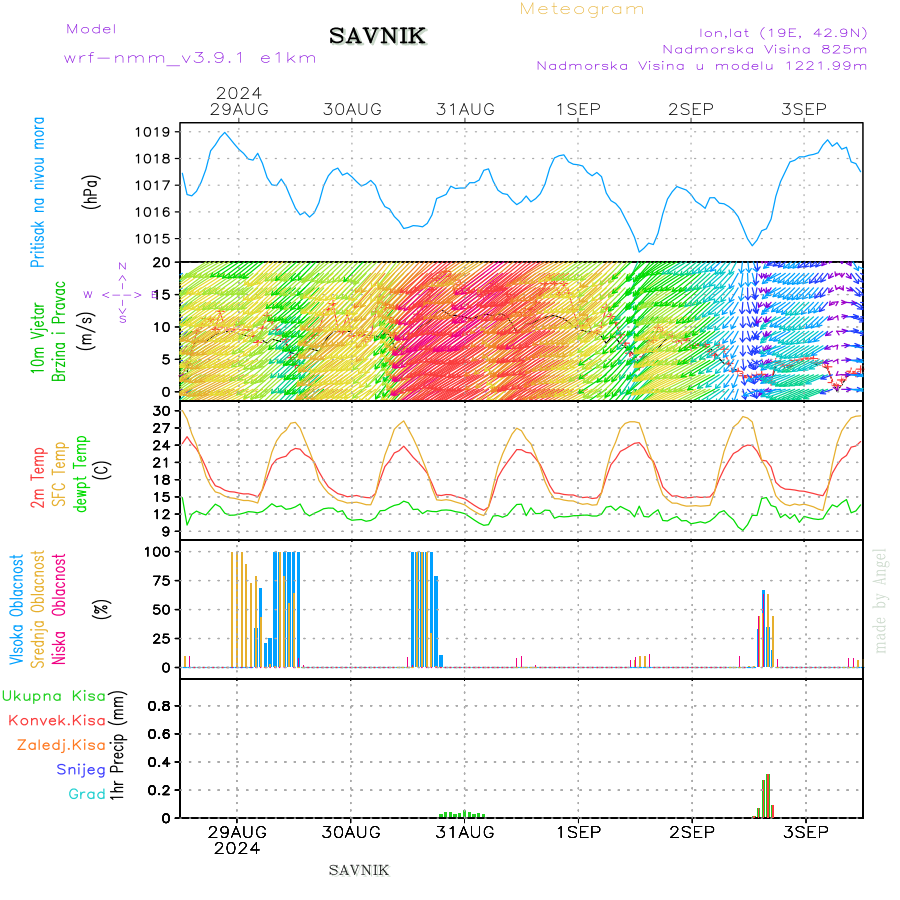The width and height of the screenshot is (900, 900).
Task: Click "Pritisak na nivou mora" axis title
Action: pos(37,192)
